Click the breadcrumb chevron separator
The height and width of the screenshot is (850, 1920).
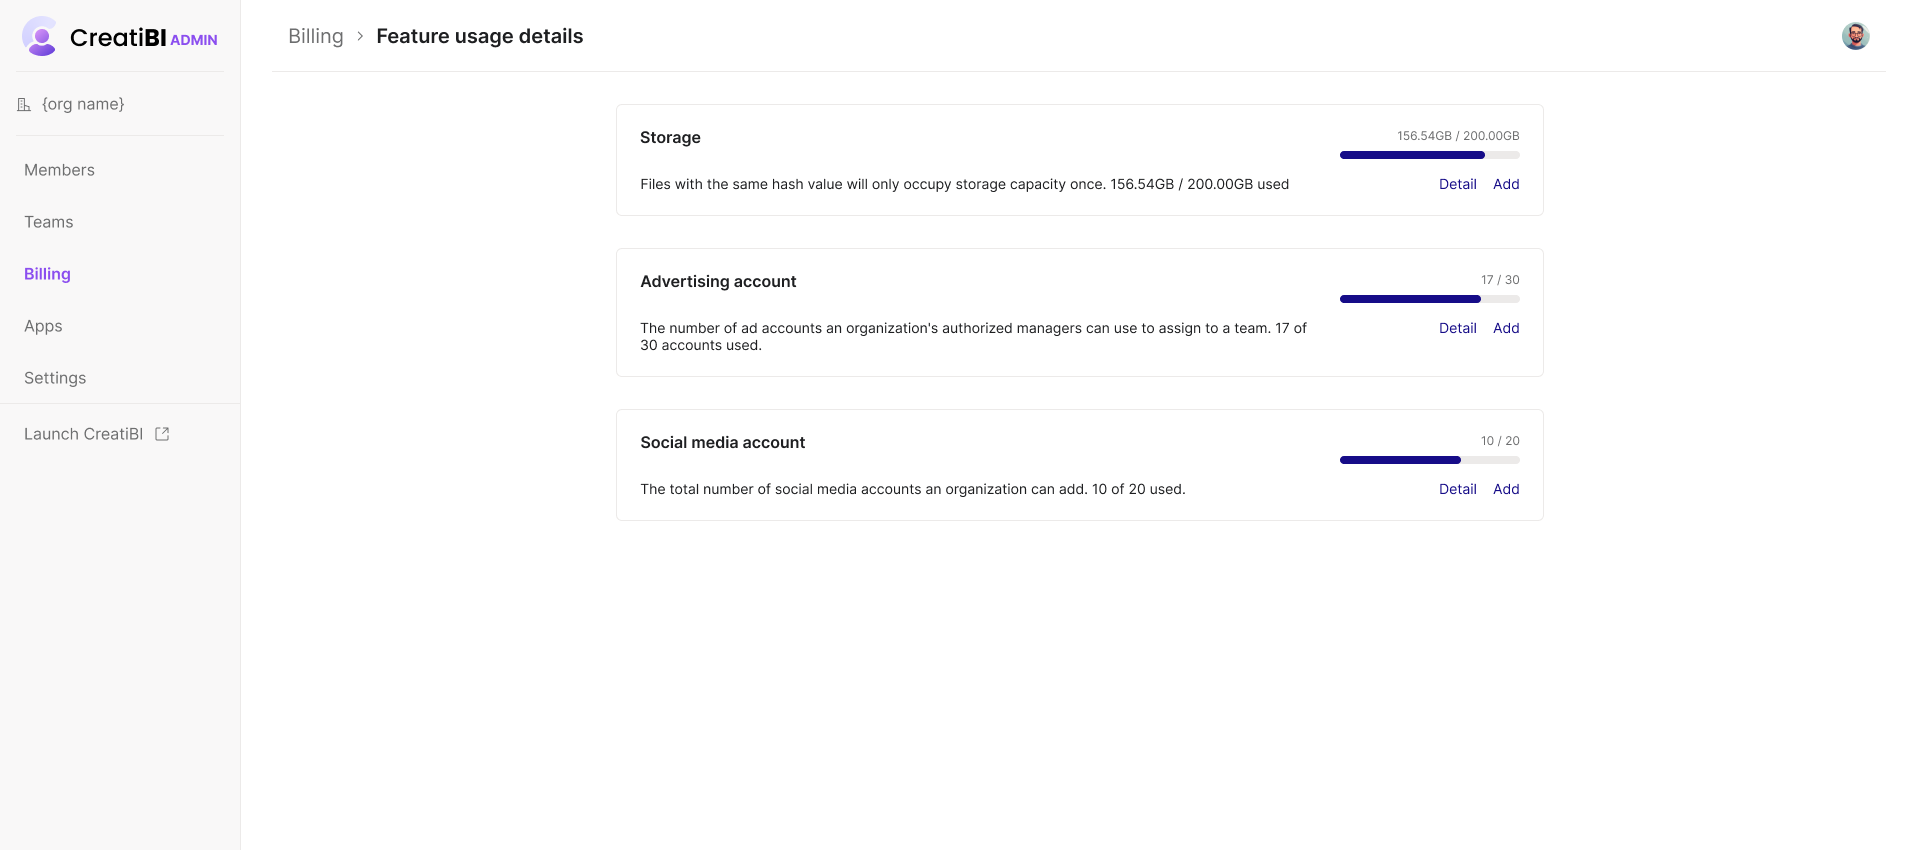pos(360,36)
